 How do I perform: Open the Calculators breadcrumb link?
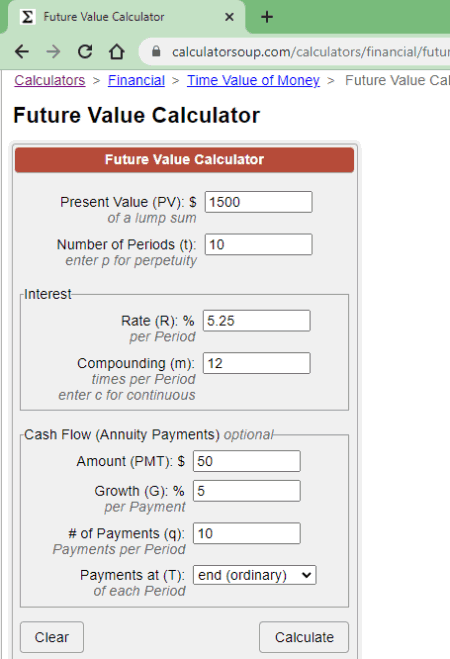[x=50, y=80]
